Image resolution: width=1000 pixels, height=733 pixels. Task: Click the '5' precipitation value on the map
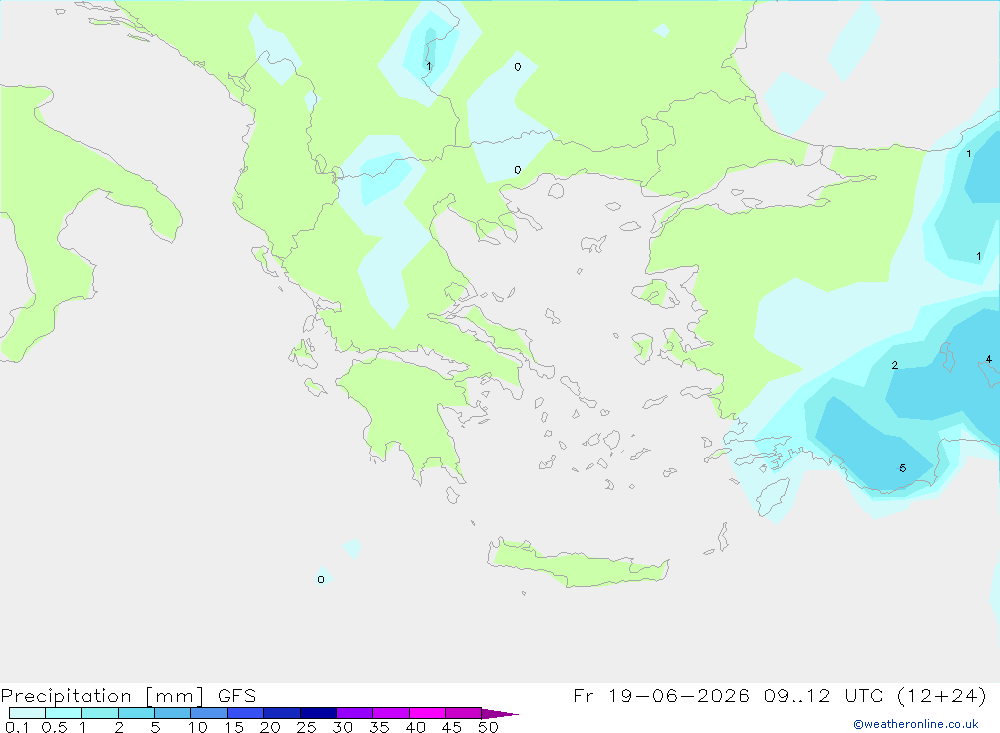(902, 468)
